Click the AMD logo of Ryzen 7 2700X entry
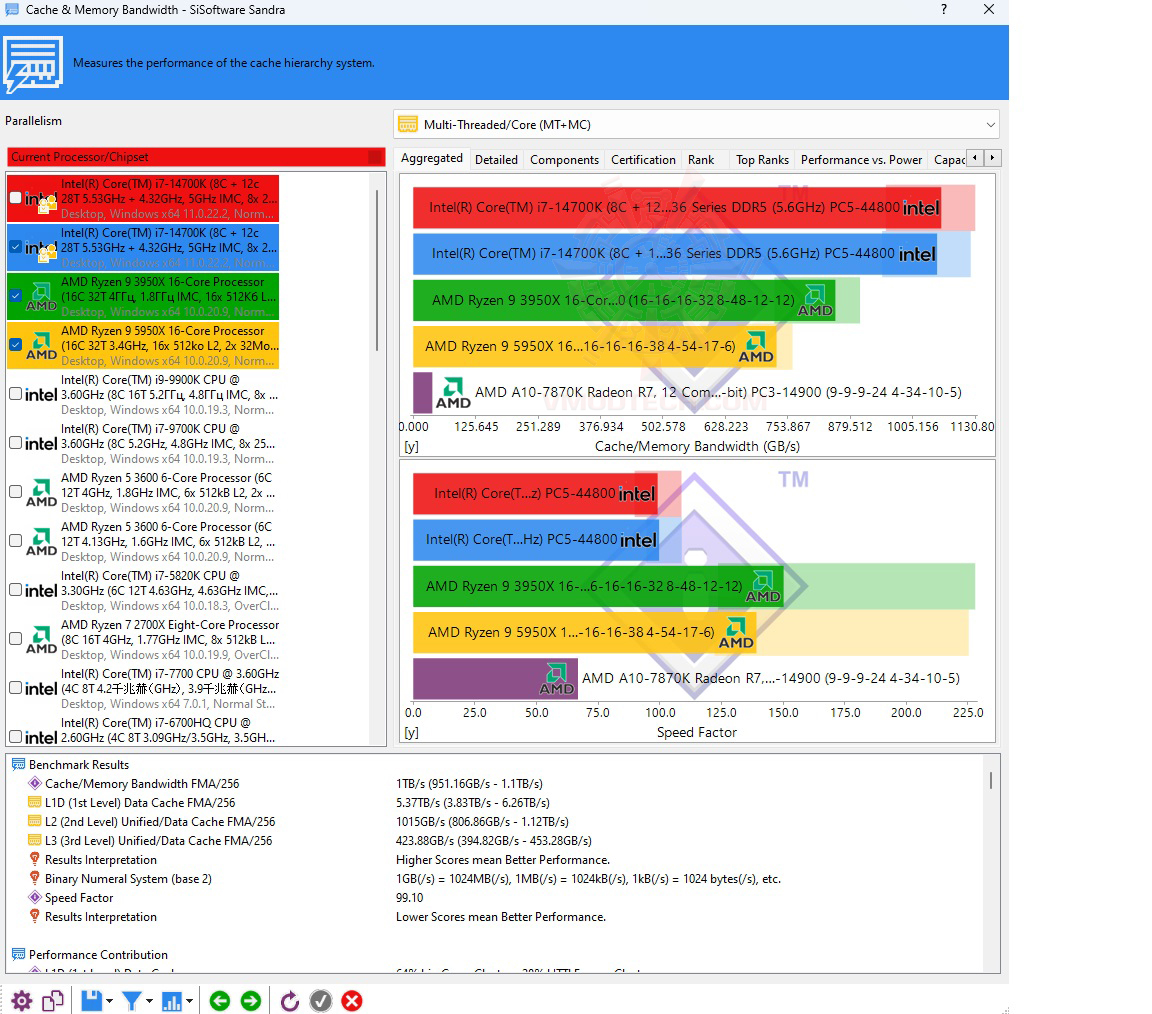Screen dimensions: 1152x1014 42,639
